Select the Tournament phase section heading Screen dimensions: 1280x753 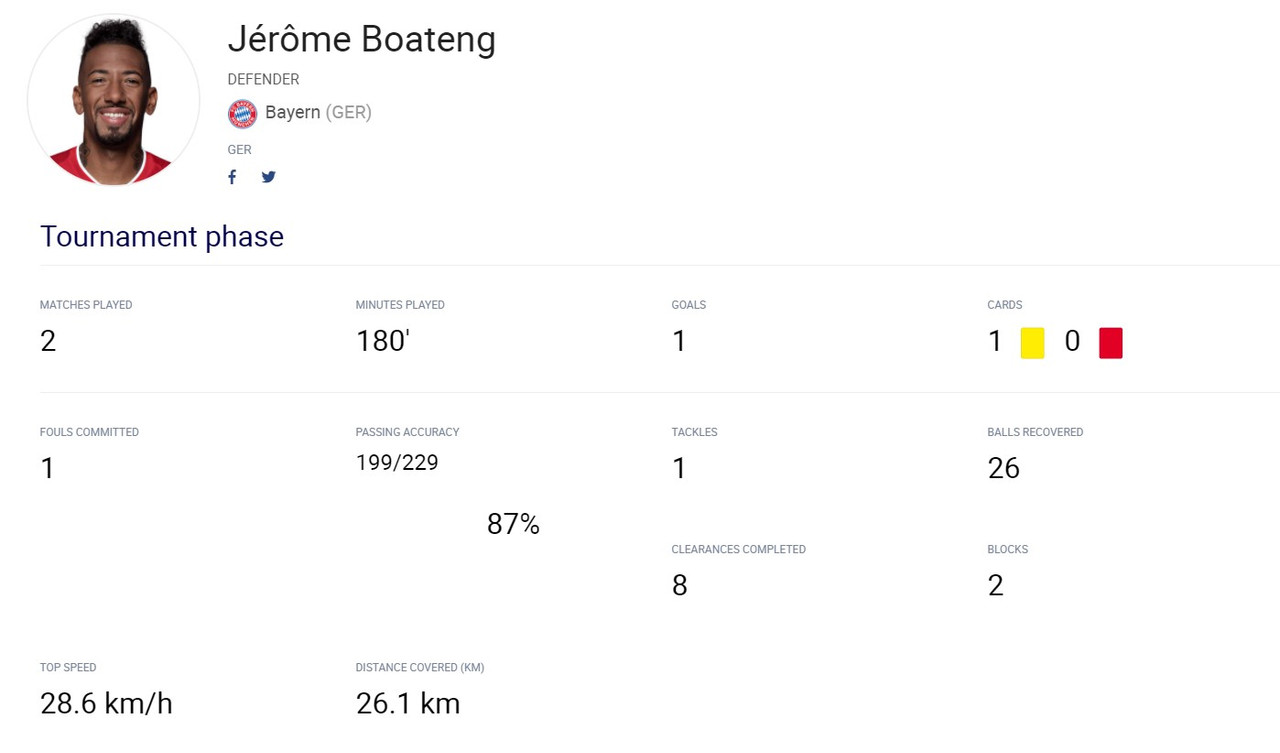point(162,236)
